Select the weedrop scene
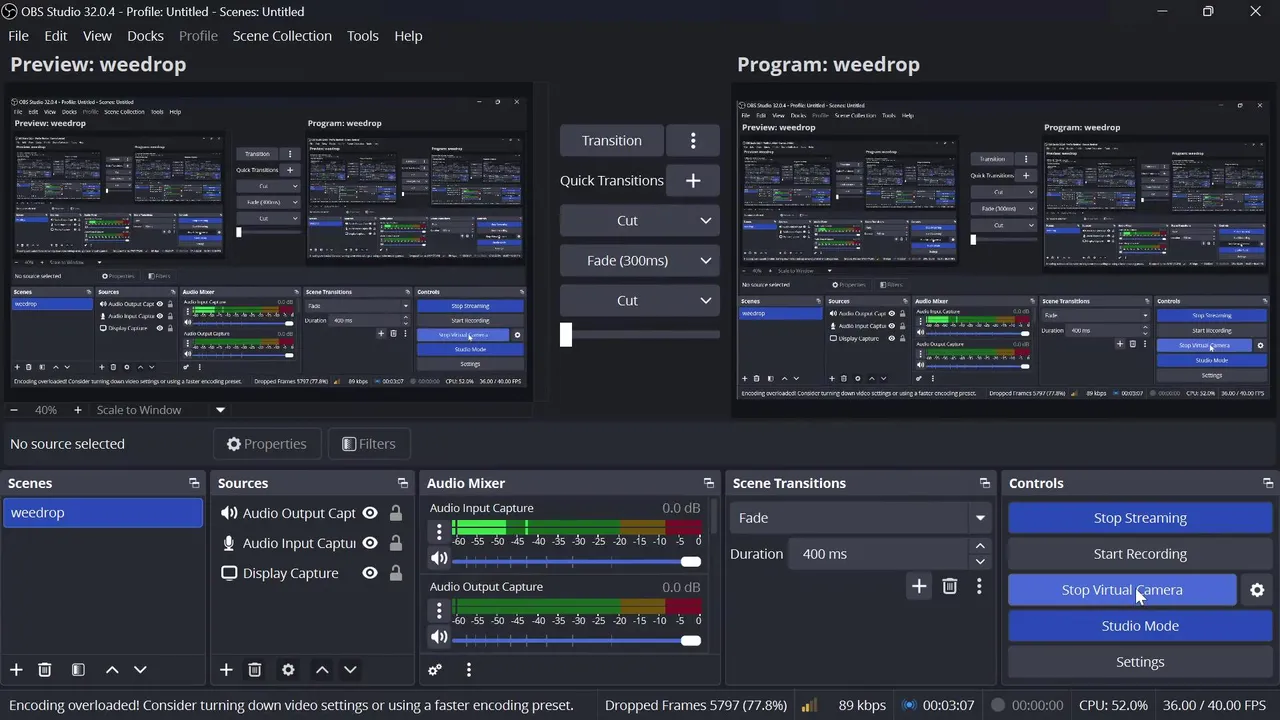This screenshot has height=720, width=1280. [102, 513]
